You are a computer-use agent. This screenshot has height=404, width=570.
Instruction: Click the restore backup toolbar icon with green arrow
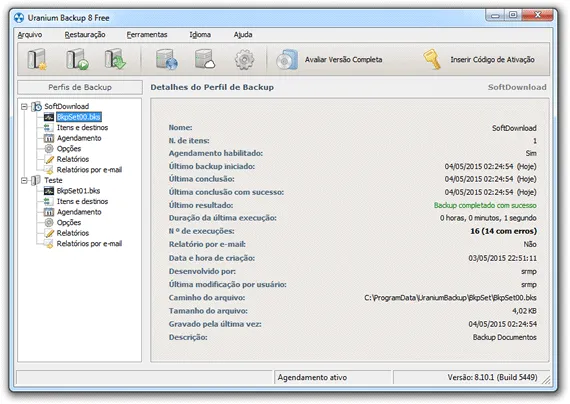coord(115,59)
